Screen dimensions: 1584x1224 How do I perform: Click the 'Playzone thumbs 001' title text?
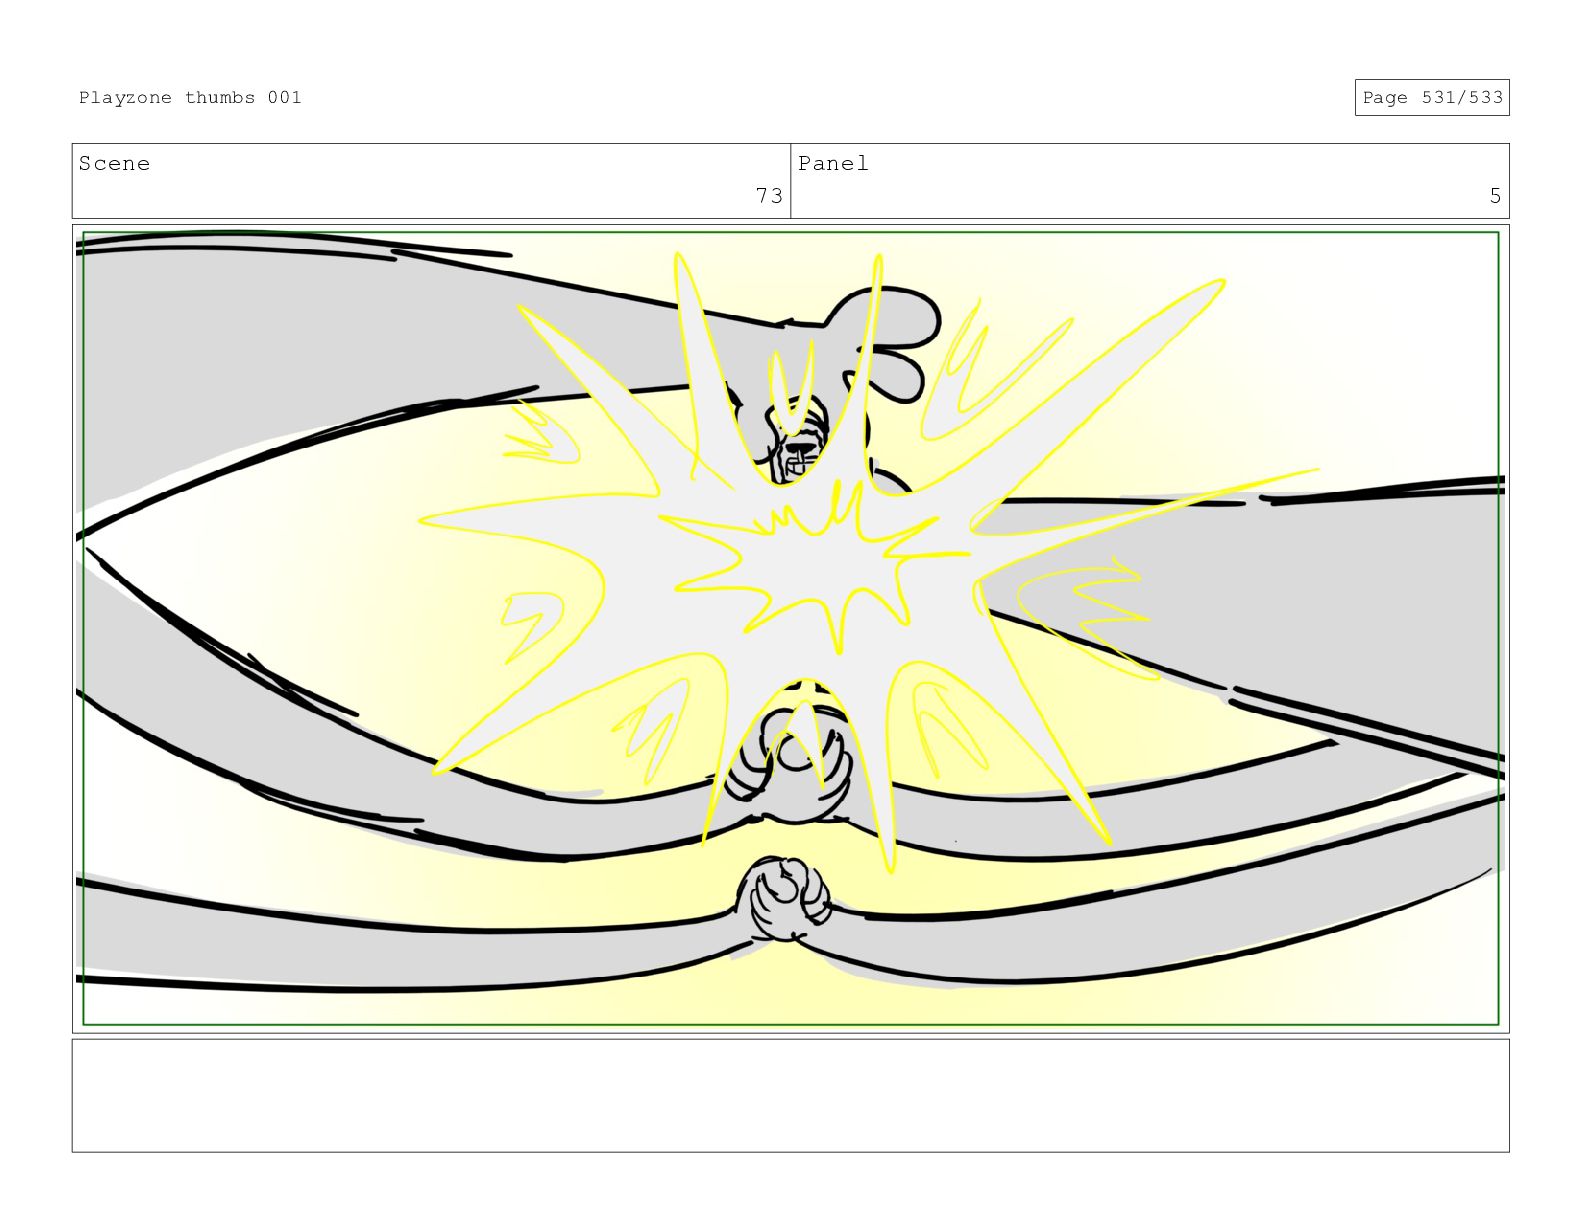(x=190, y=97)
